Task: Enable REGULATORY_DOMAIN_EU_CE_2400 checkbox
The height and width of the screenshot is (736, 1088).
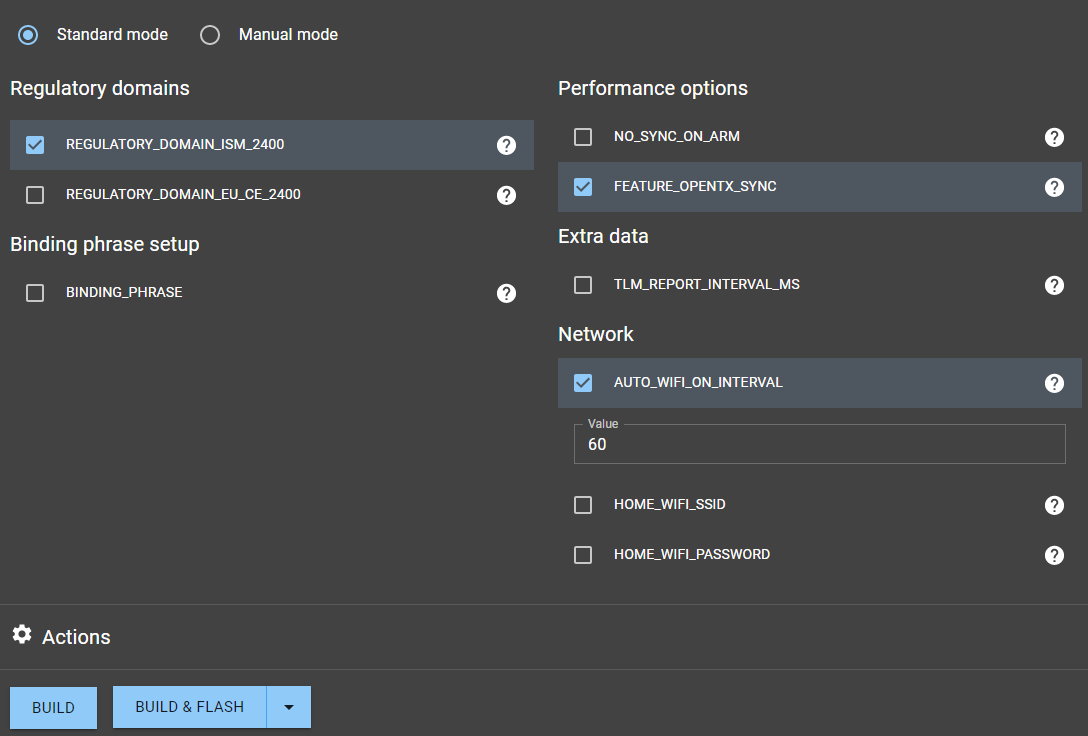Action: pyautogui.click(x=35, y=195)
